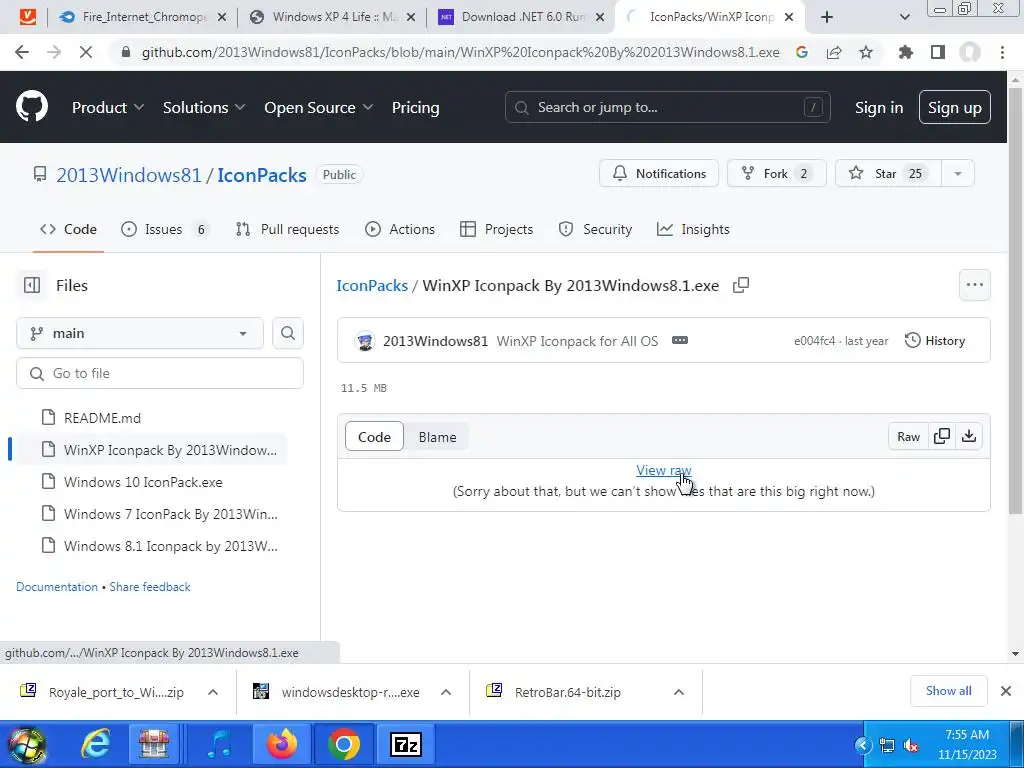The width and height of the screenshot is (1024, 768).
Task: Open the Pull requests tab
Action: coord(287,229)
